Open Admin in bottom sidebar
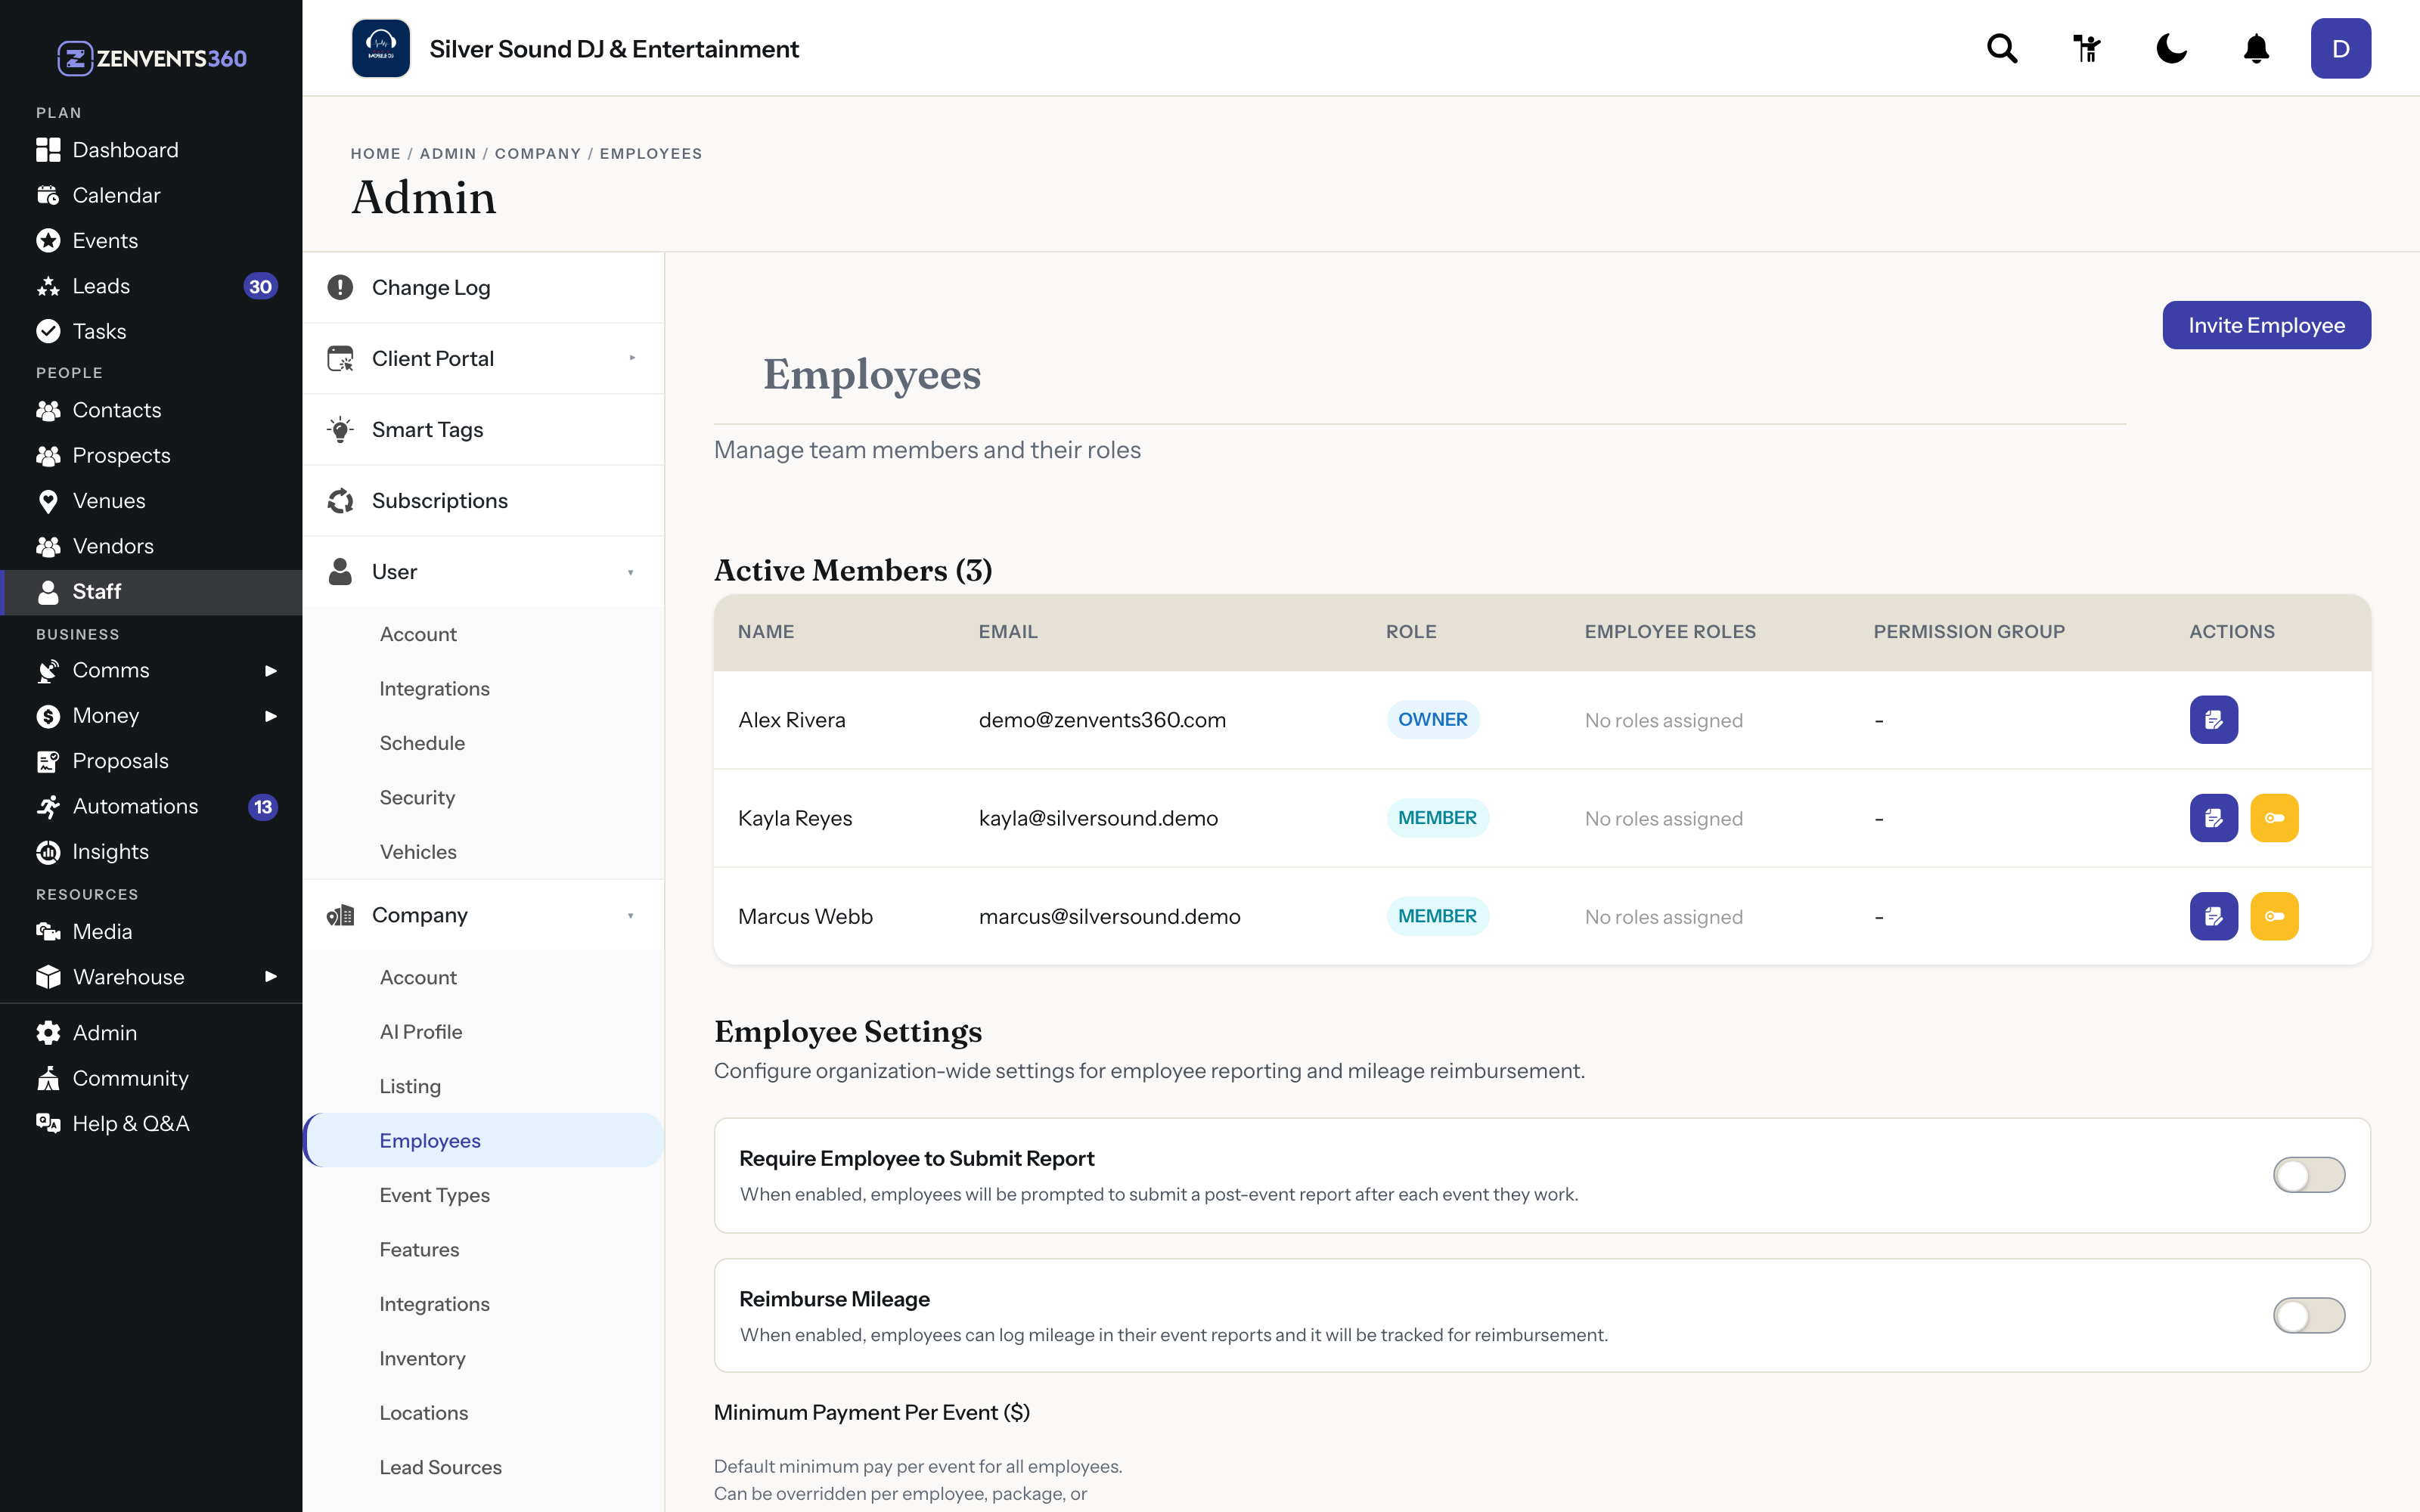Screen dimensions: 2420x1512 [151, 1032]
